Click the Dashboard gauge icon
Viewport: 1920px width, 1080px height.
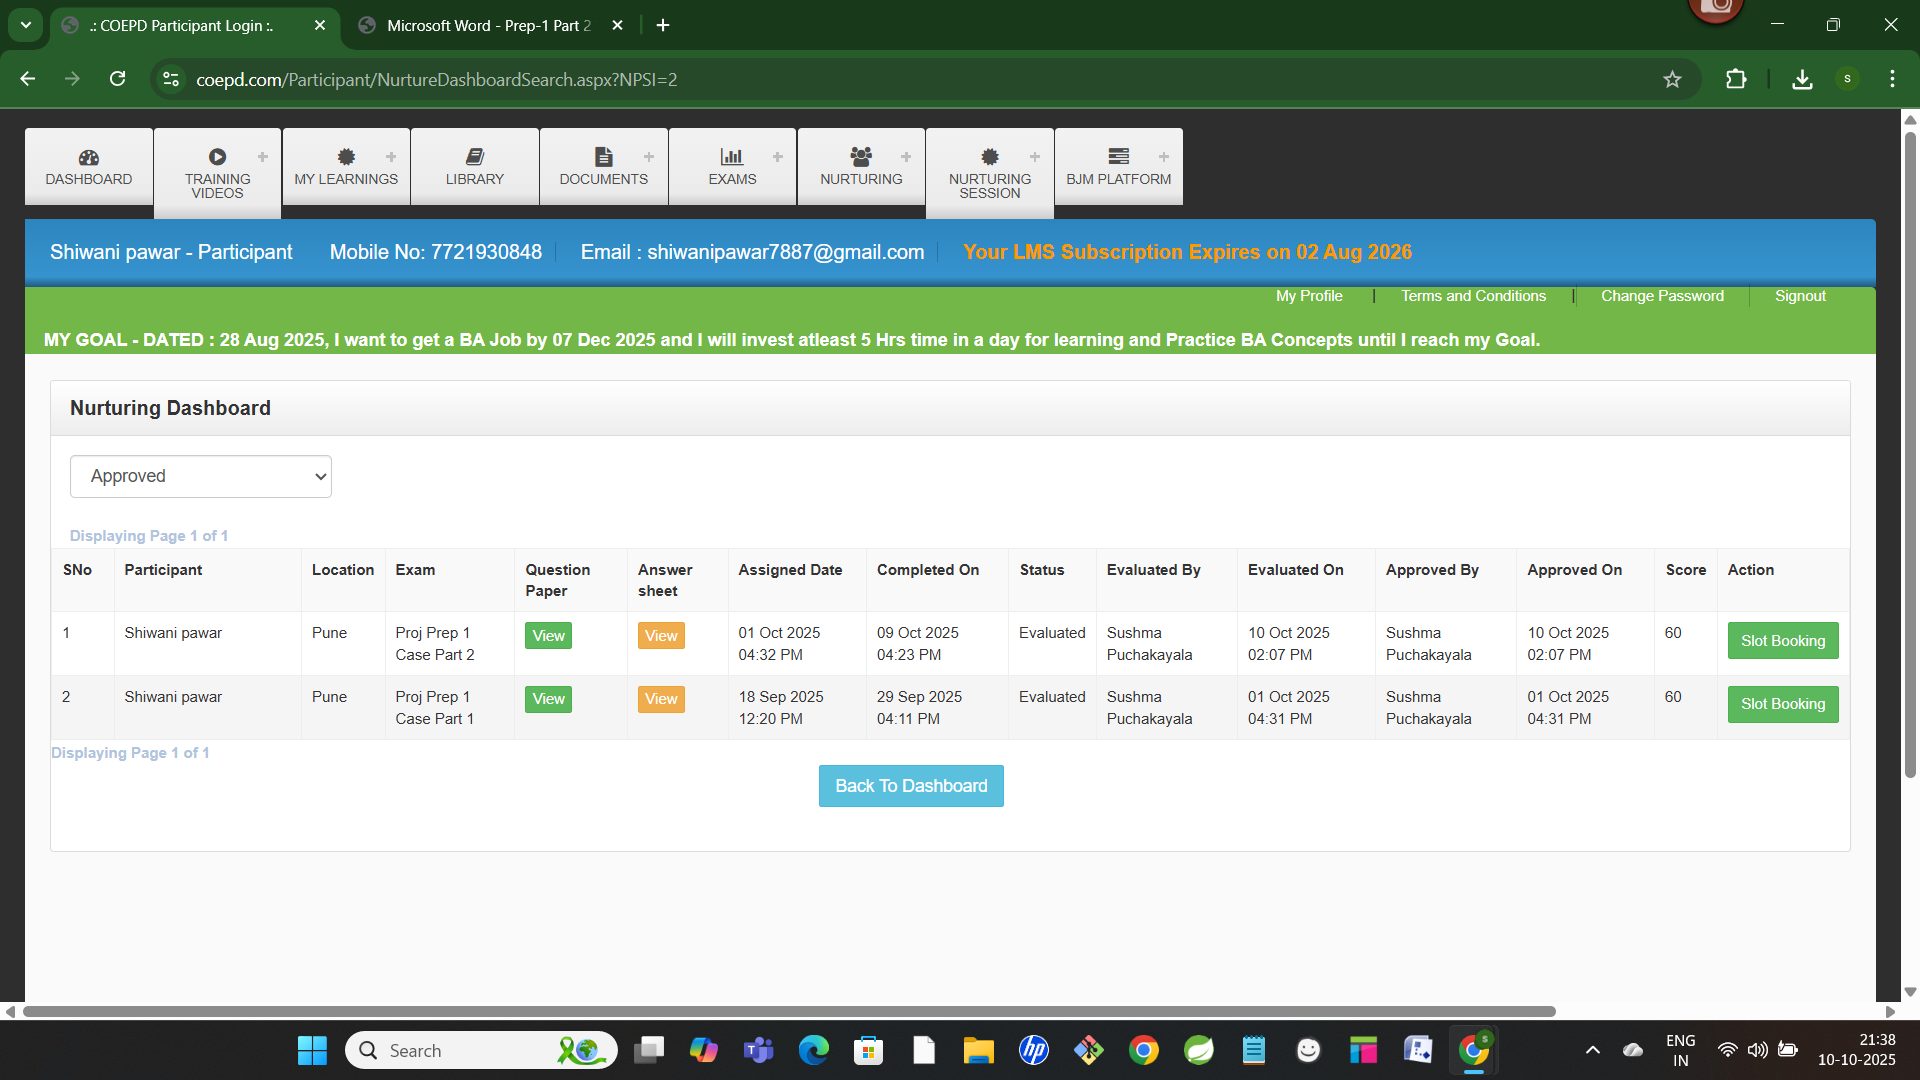point(89,157)
